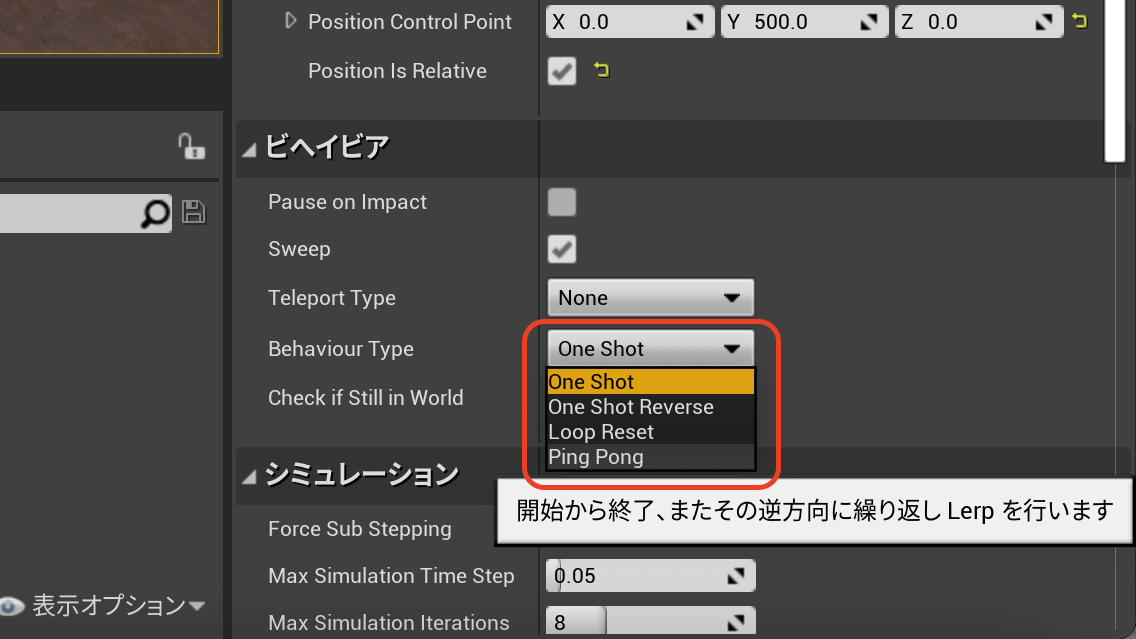Collapse the Behaviour Type dropdown
This screenshot has height=639, width=1136.
click(x=650, y=349)
